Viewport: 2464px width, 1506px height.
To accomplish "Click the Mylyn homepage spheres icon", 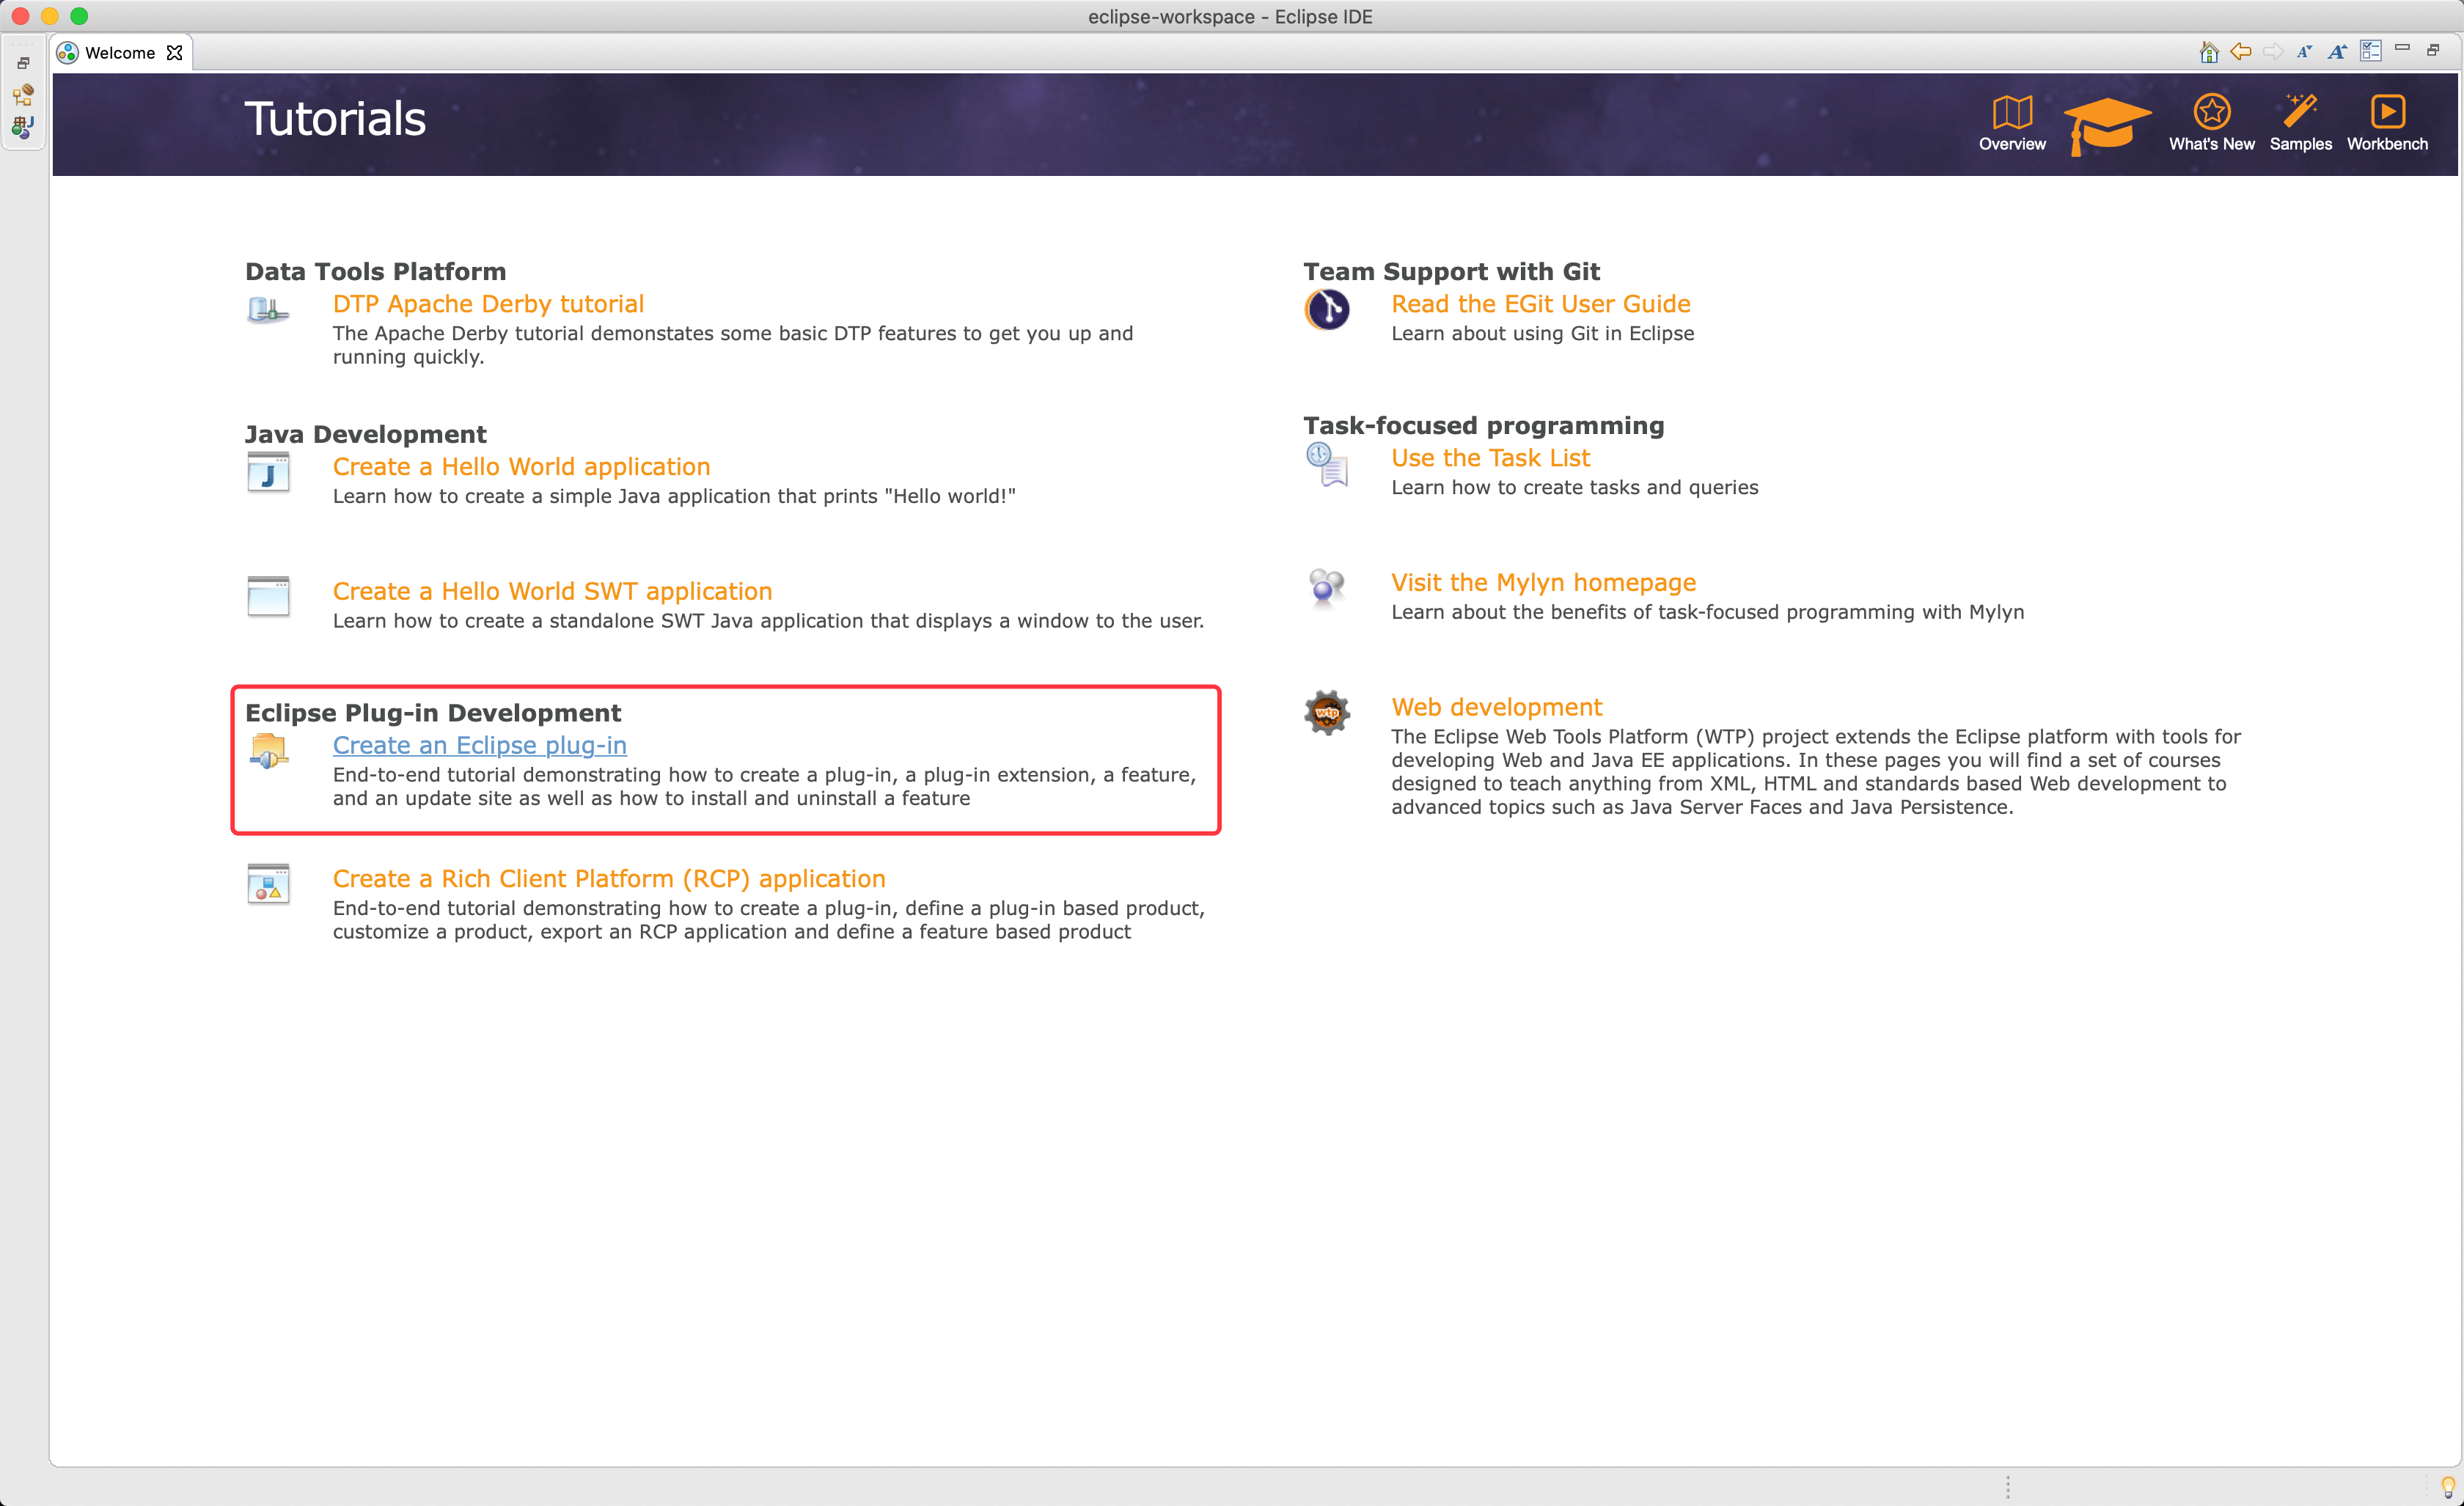I will tap(1326, 588).
